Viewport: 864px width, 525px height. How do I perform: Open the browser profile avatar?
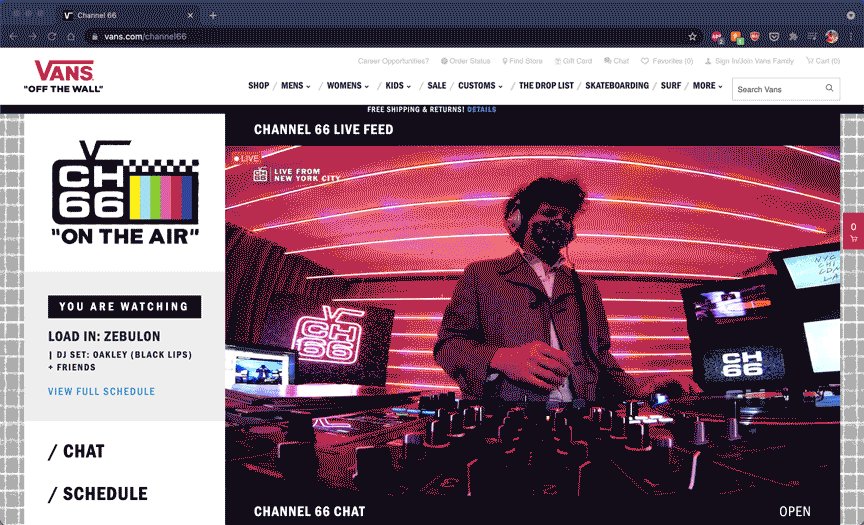(831, 36)
